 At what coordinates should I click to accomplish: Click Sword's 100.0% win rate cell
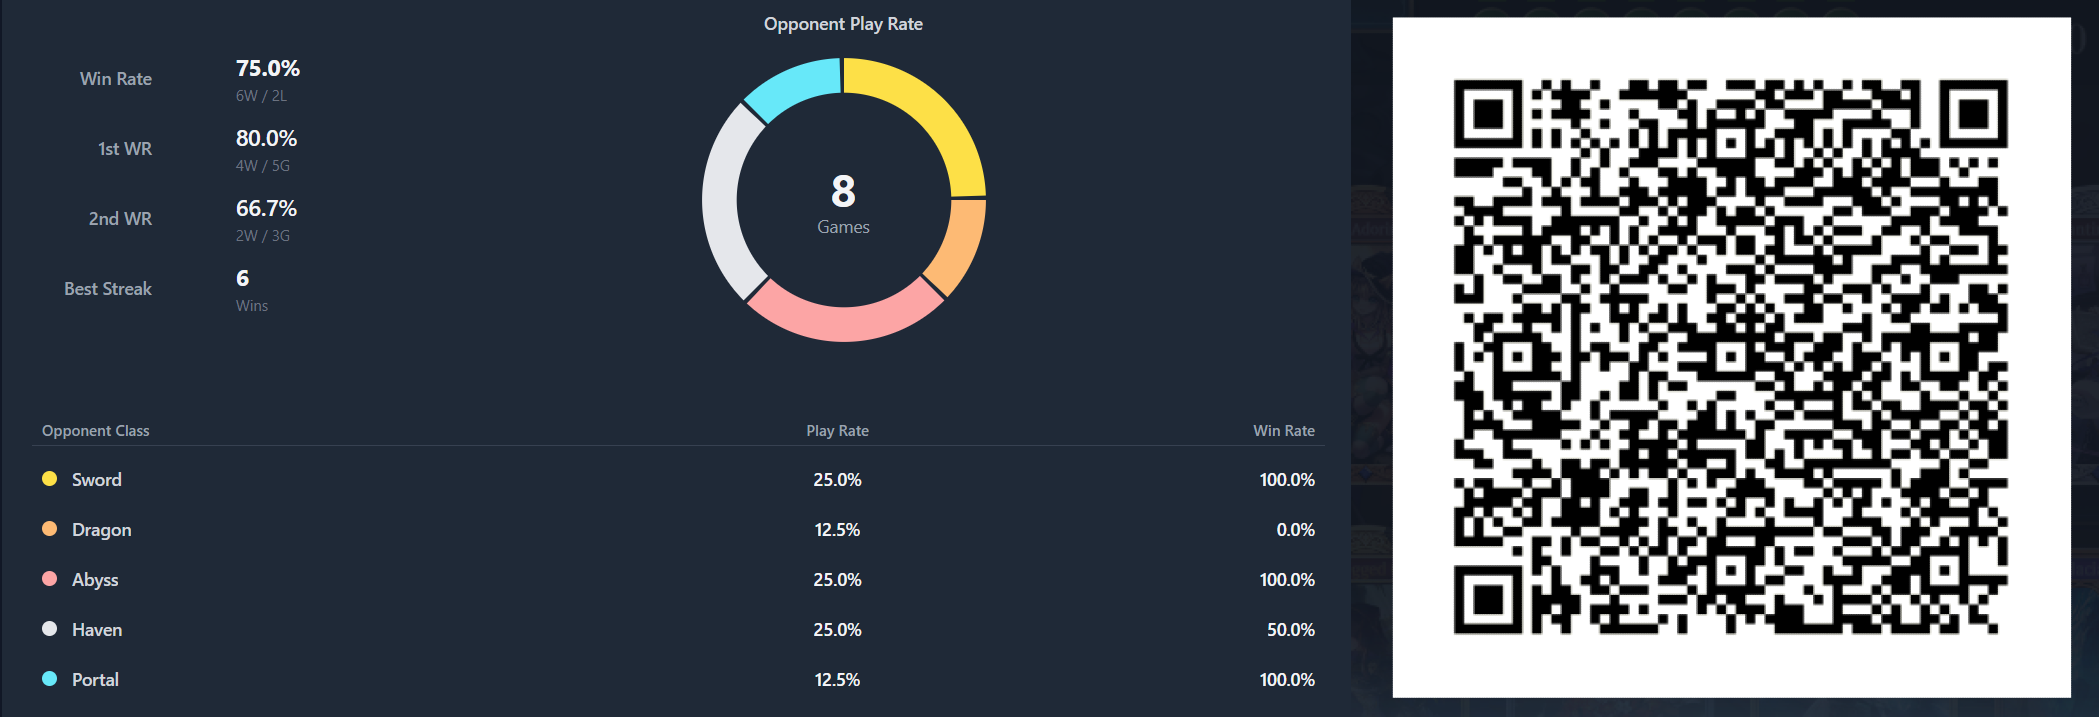tap(1287, 480)
